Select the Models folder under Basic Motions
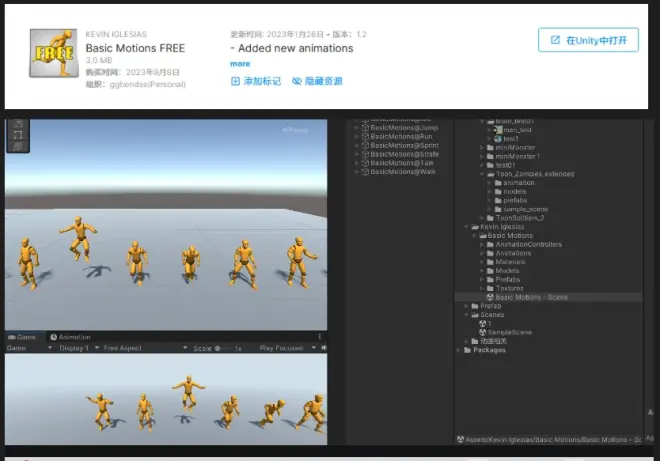The image size is (660, 461). [503, 271]
